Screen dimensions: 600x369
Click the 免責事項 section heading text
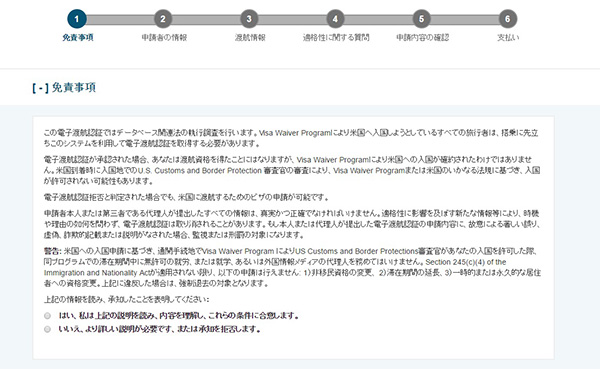click(x=73, y=88)
